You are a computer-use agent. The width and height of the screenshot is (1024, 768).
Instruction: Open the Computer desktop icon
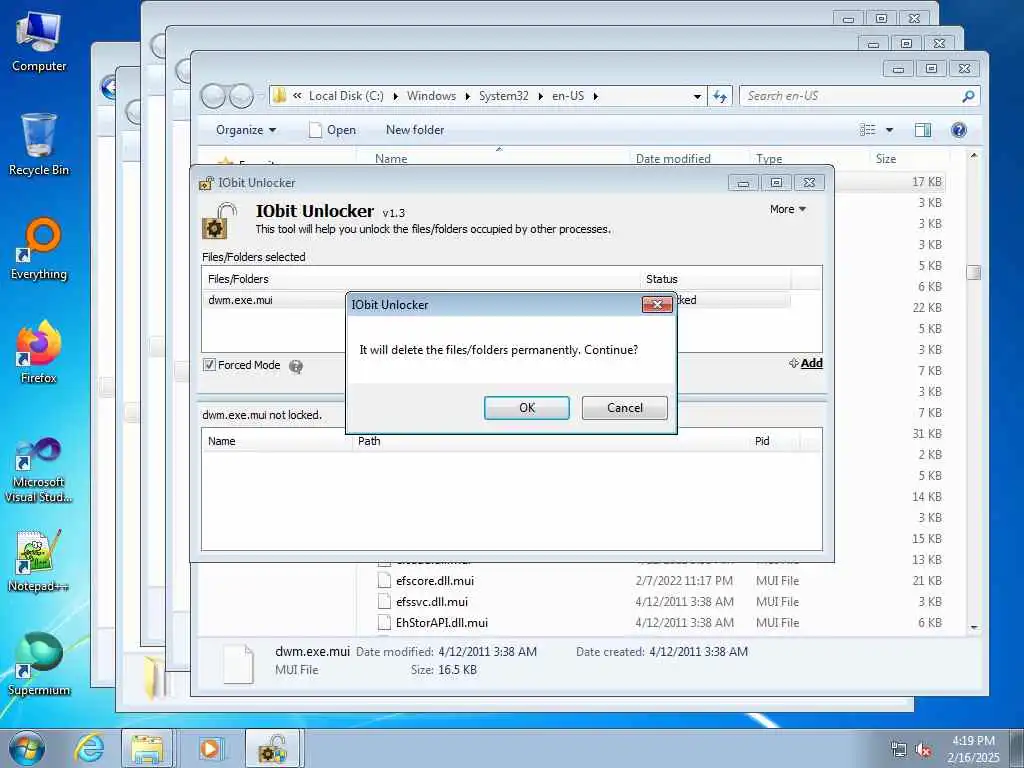coord(39,42)
